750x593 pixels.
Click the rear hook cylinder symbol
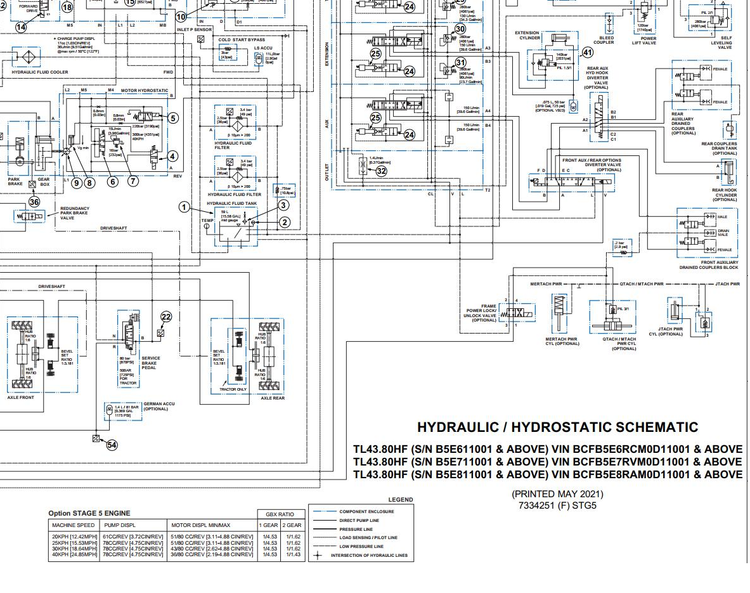tap(728, 173)
